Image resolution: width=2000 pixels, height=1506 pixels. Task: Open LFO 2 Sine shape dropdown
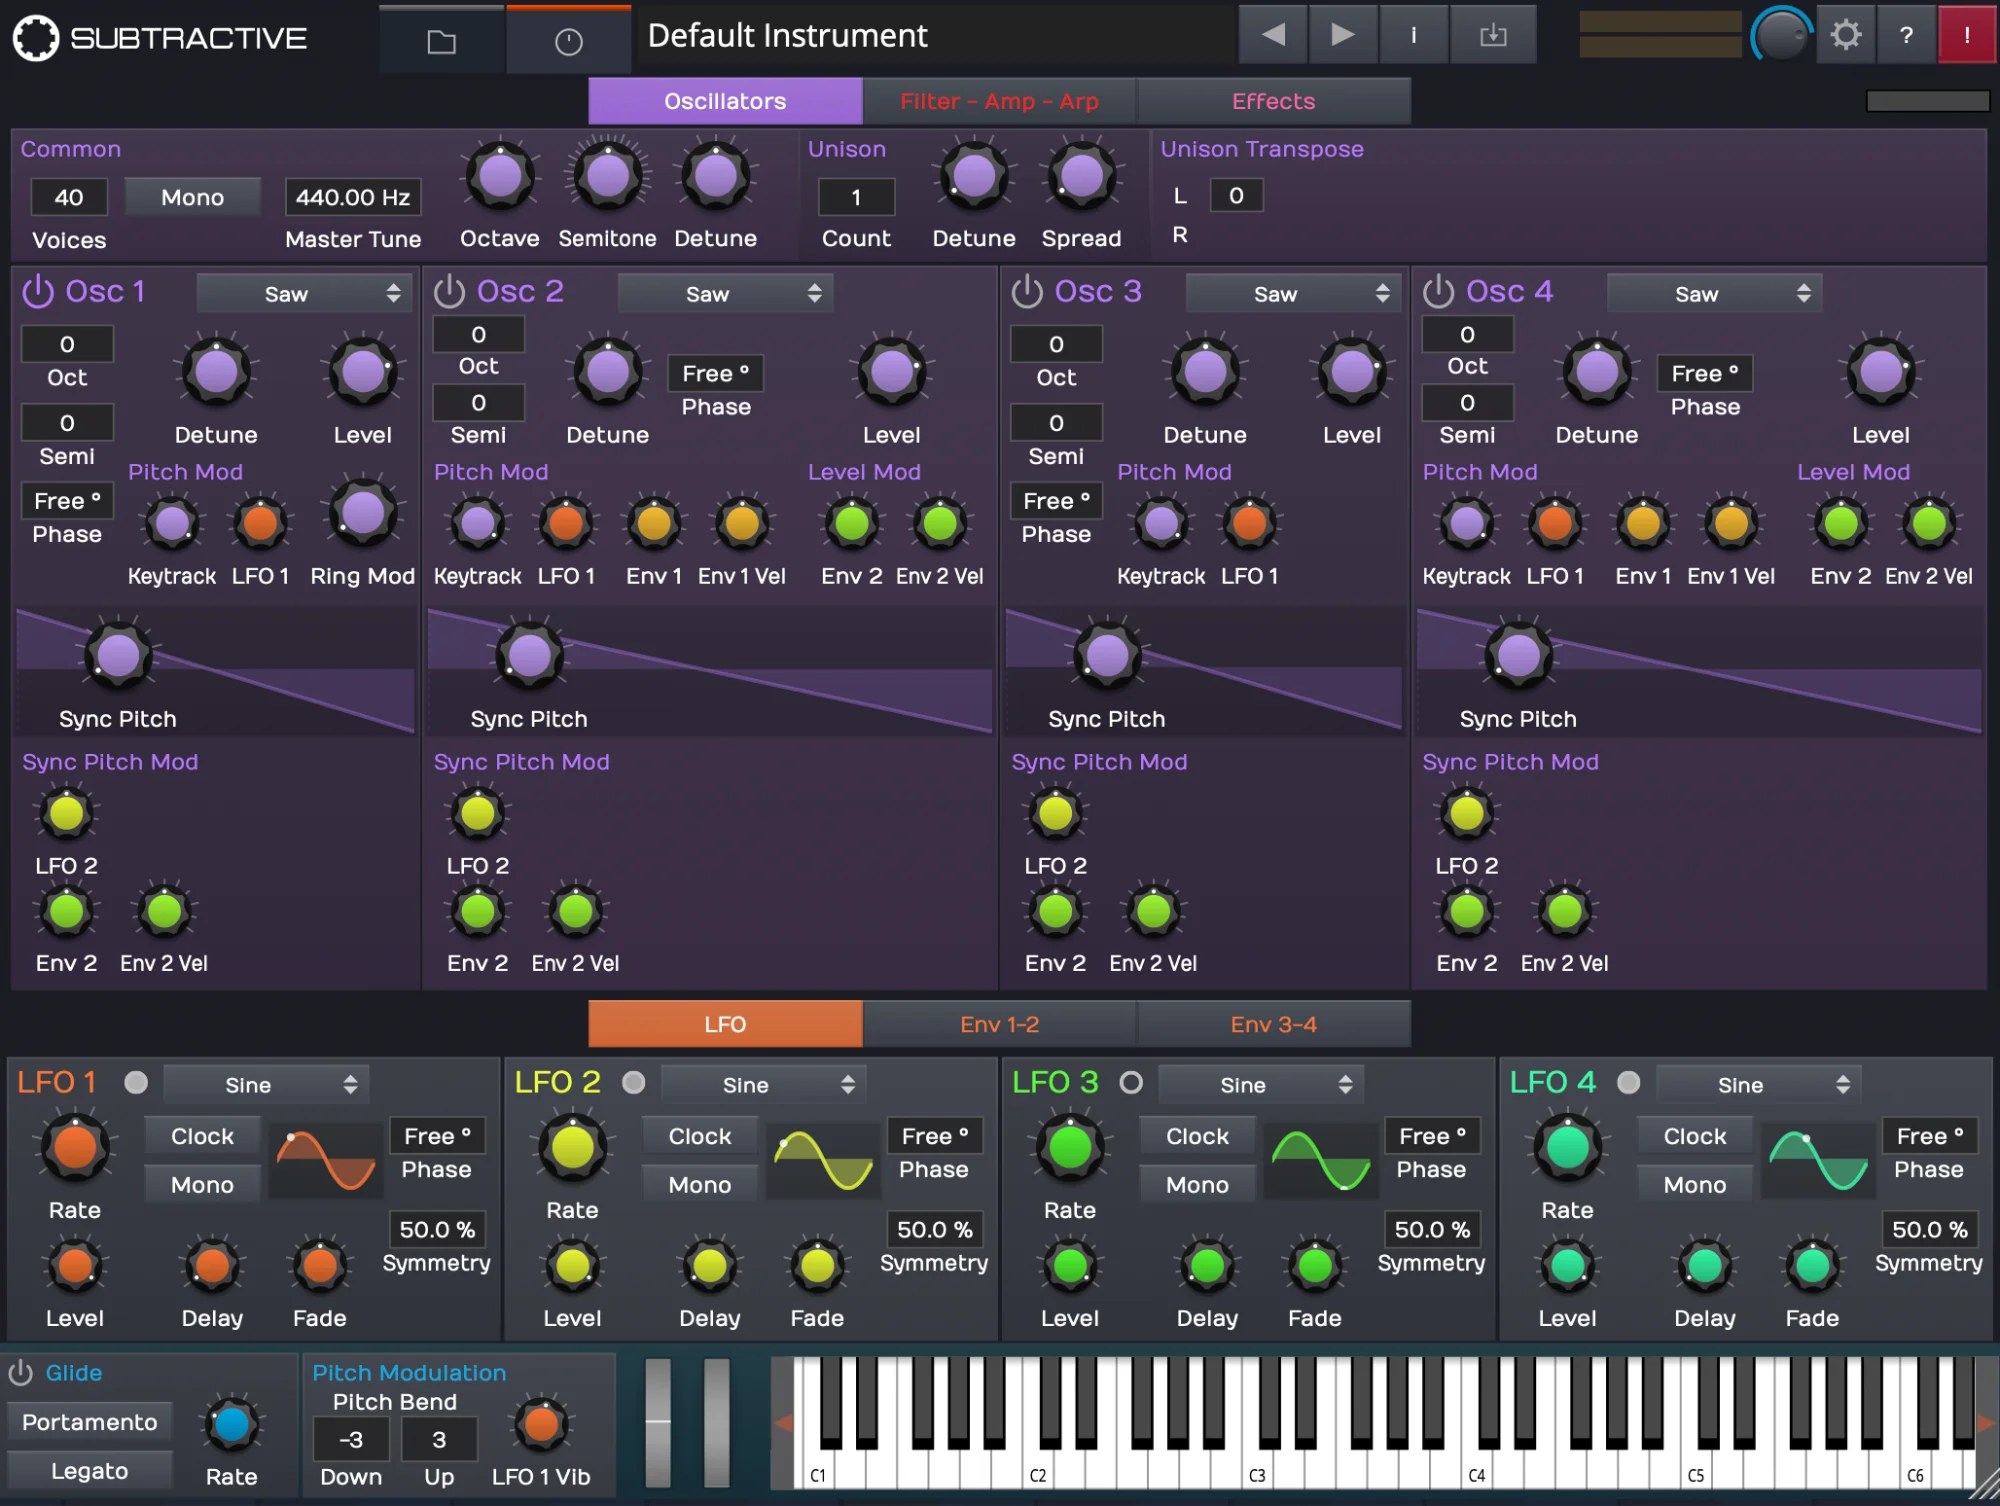[x=764, y=1085]
